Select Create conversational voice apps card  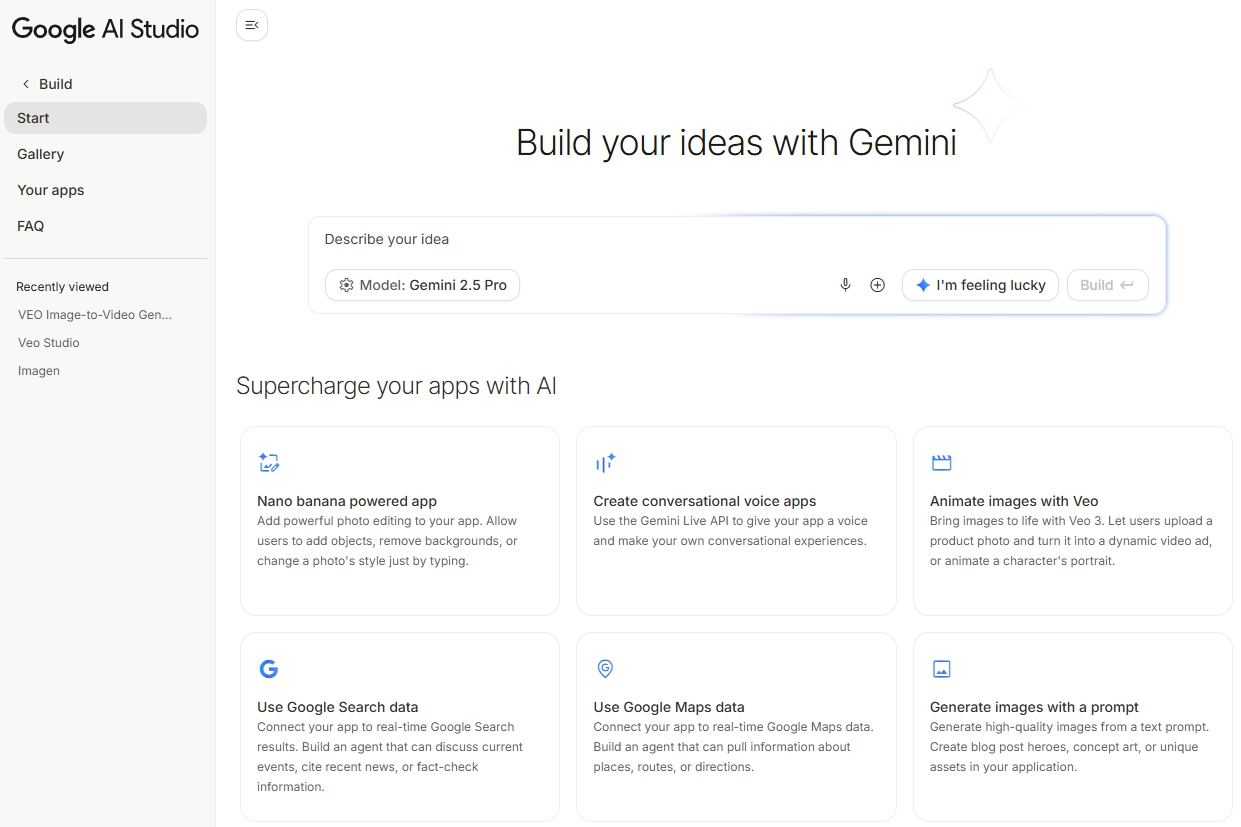tap(736, 521)
